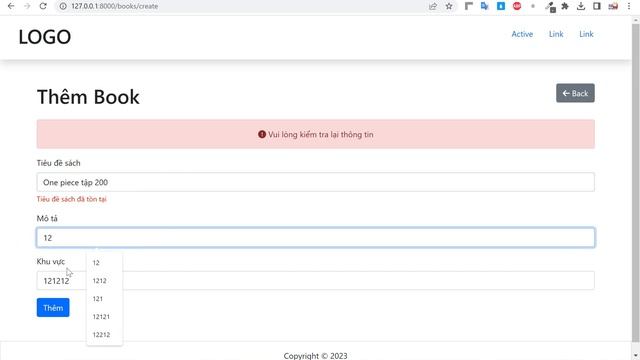Click the address bar URL
The height and width of the screenshot is (360, 640).
115,6
